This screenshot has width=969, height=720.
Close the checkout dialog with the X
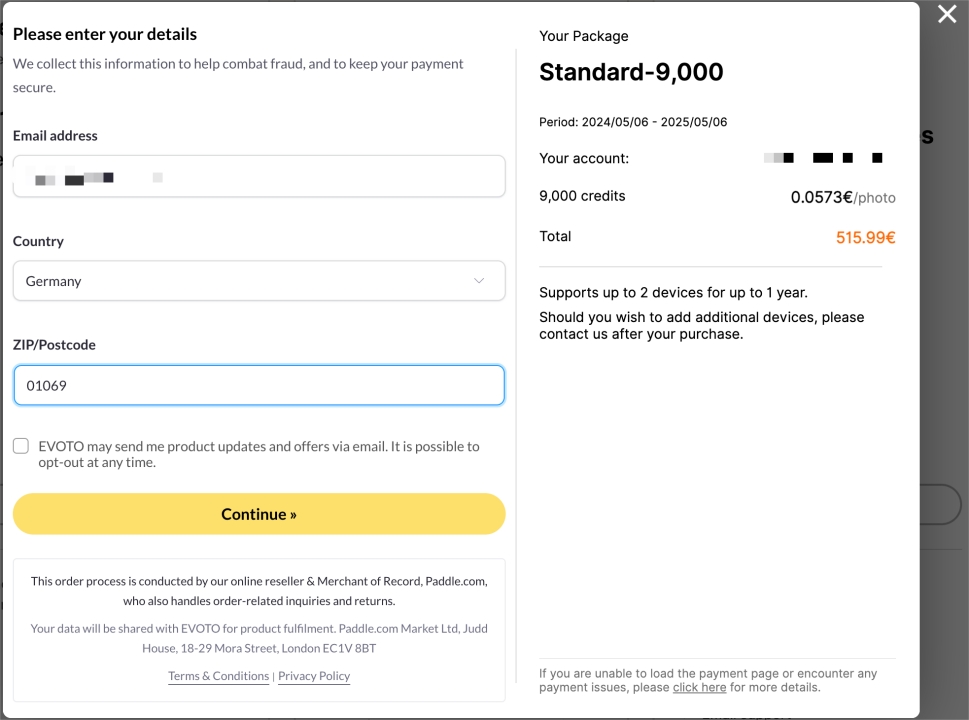[x=947, y=14]
